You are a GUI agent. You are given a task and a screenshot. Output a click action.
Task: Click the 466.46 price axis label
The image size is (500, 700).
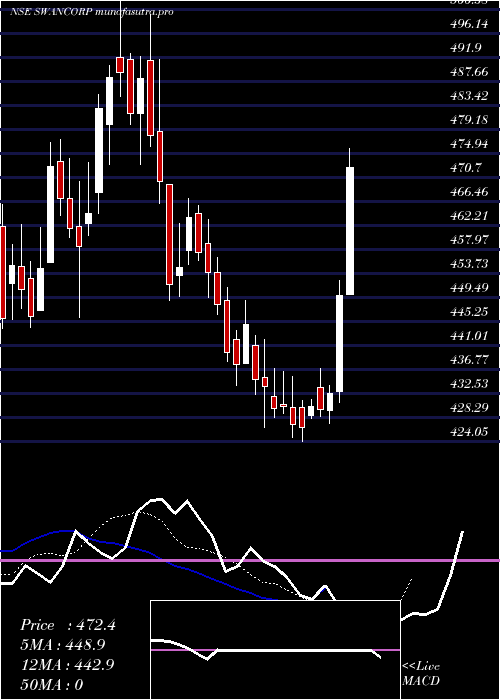point(469,192)
